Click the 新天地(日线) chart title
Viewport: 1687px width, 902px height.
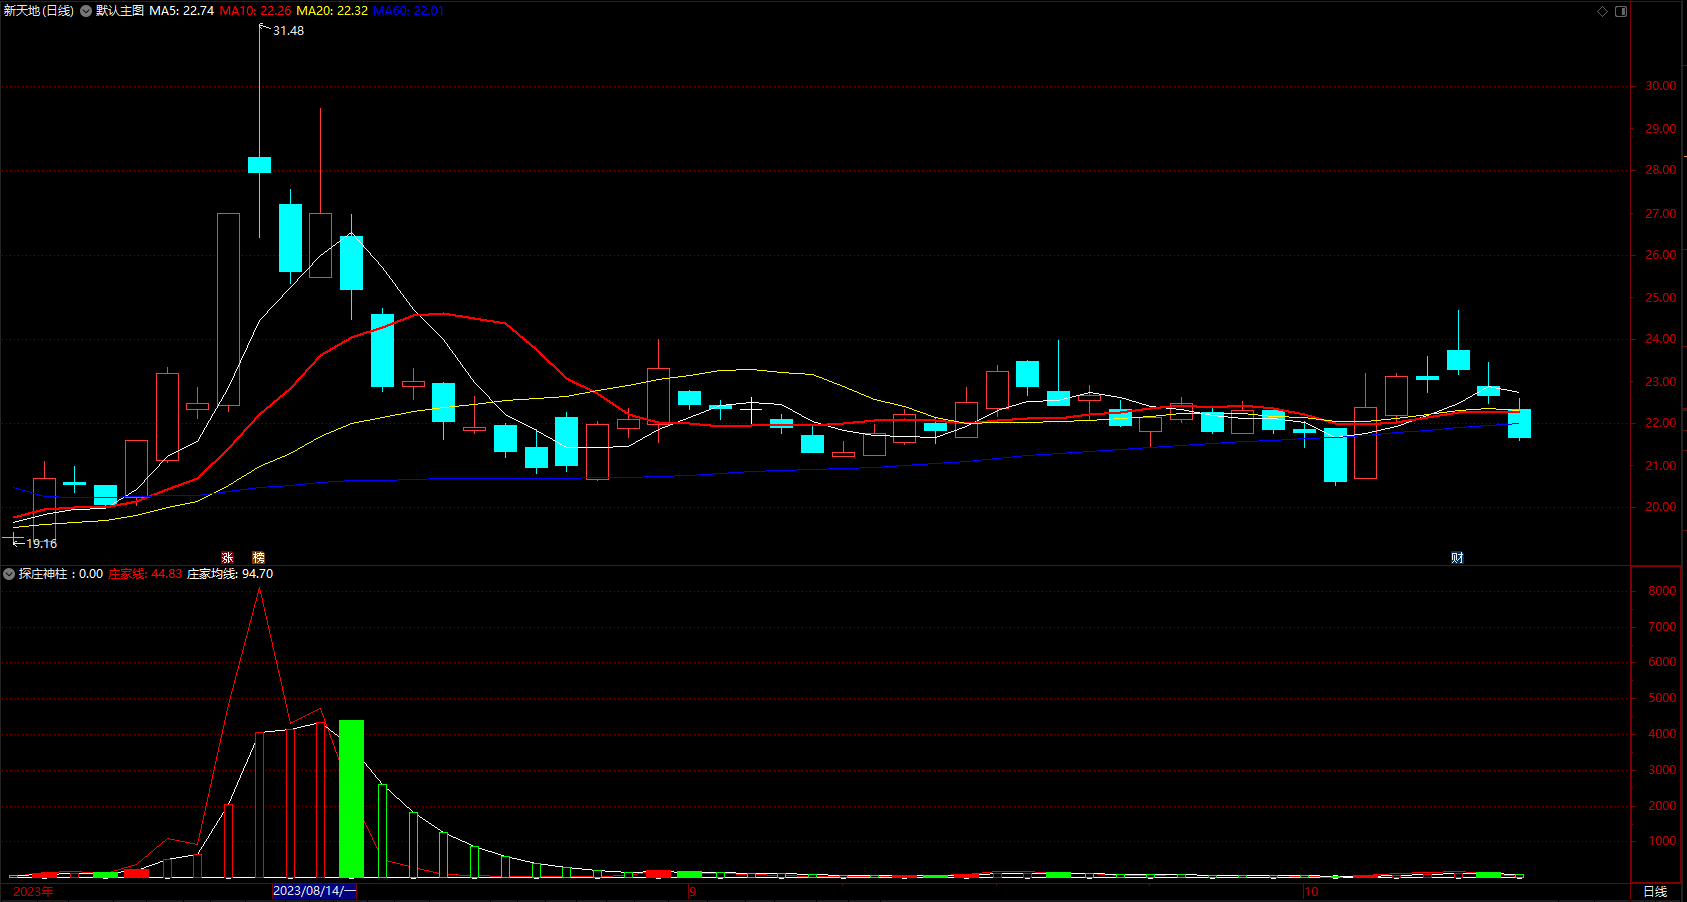click(39, 11)
